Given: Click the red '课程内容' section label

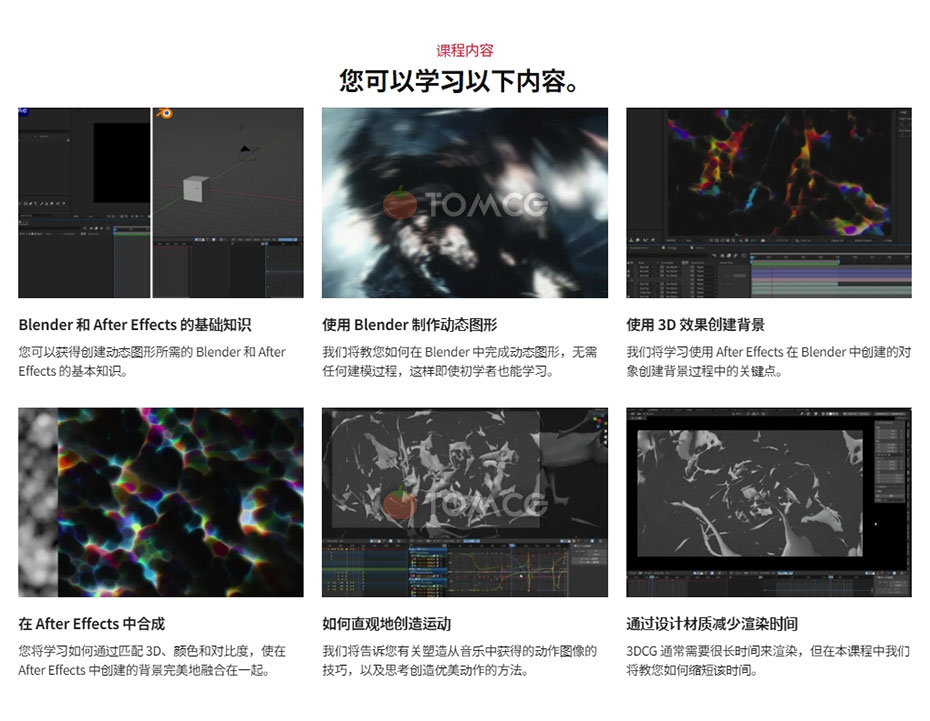Looking at the screenshot, I should pyautogui.click(x=465, y=50).
